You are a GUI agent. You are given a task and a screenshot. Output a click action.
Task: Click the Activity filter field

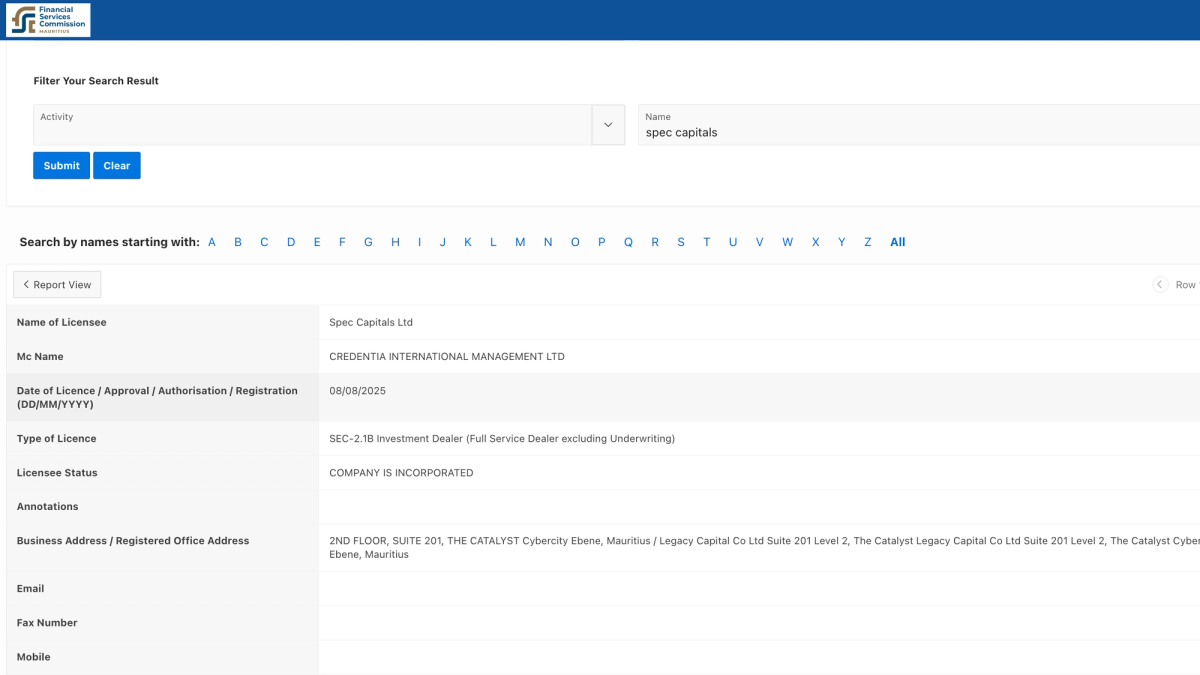click(312, 125)
